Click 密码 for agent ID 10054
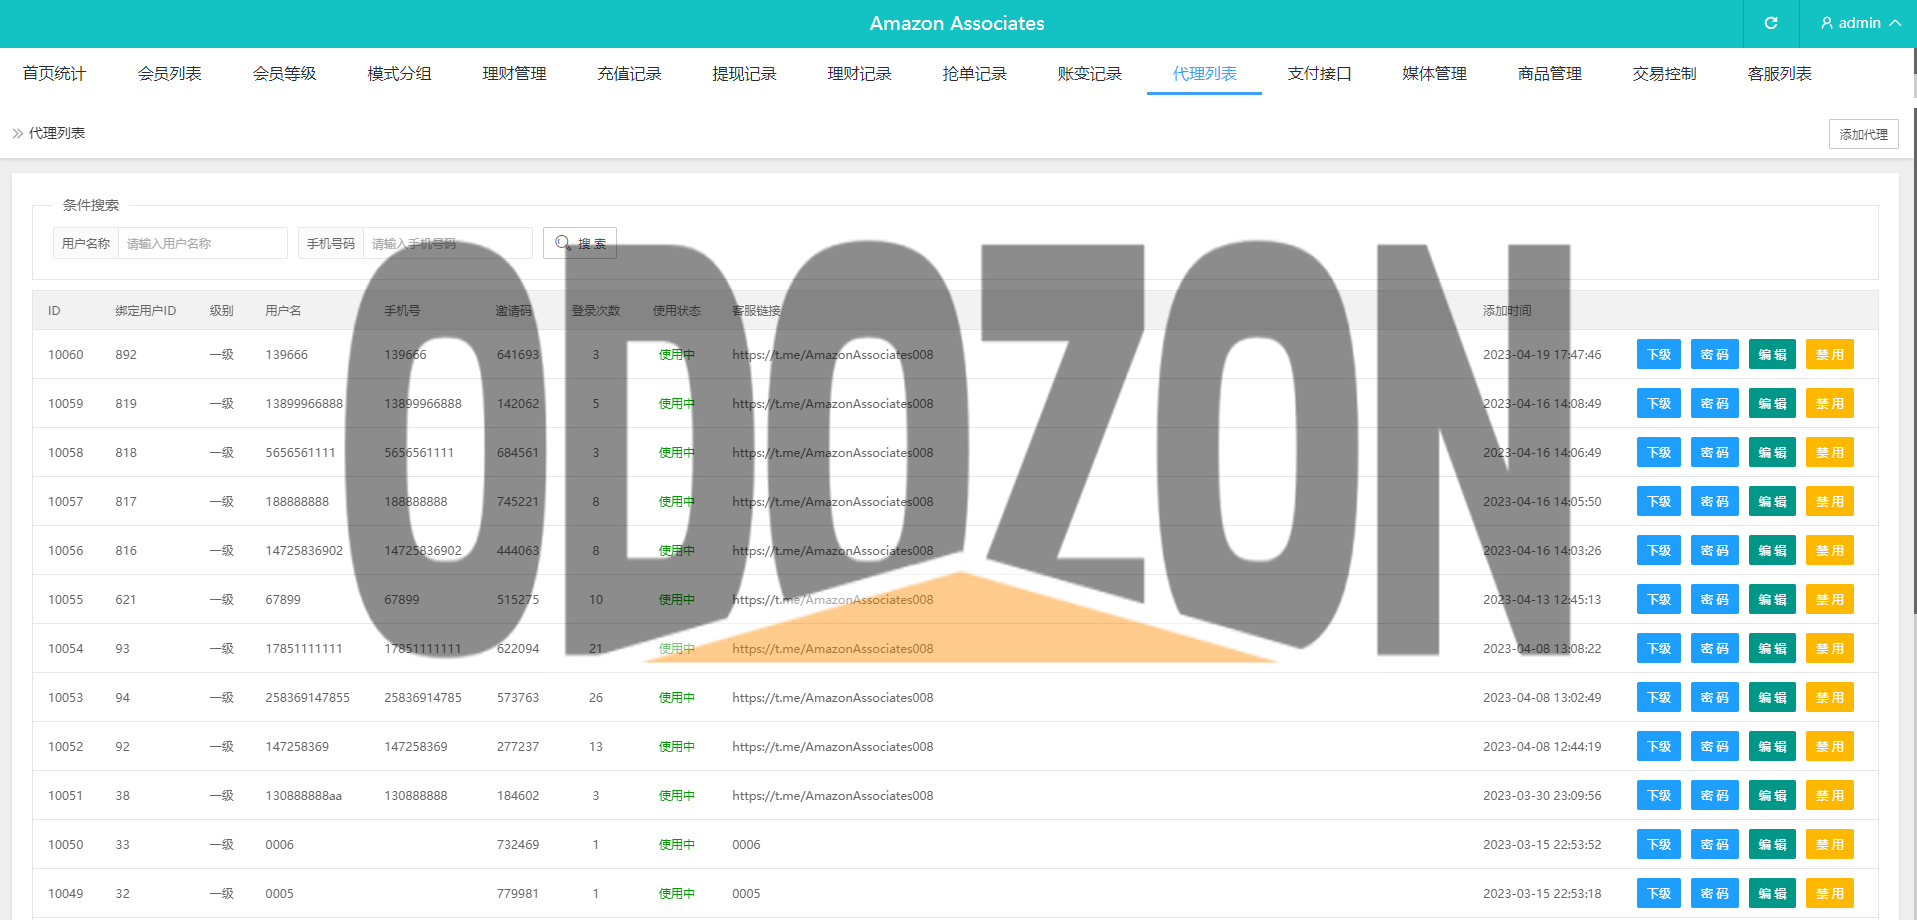The image size is (1917, 920). click(x=1714, y=649)
